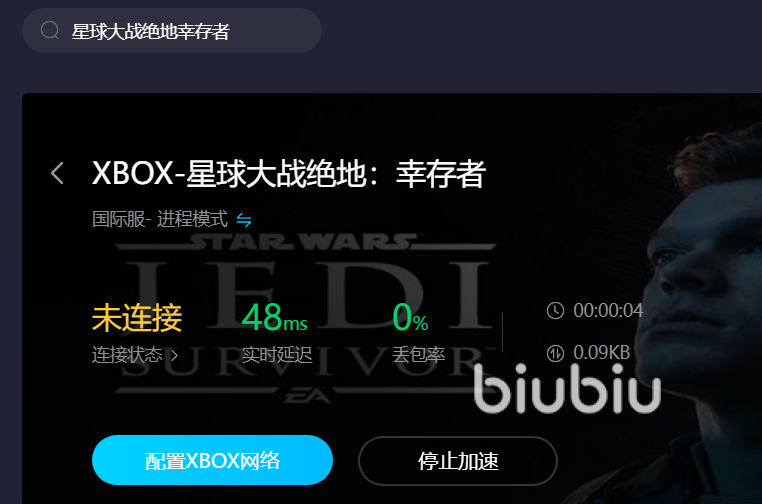The height and width of the screenshot is (504, 762).
Task: Click the 0.09KB traffic value
Action: [602, 353]
